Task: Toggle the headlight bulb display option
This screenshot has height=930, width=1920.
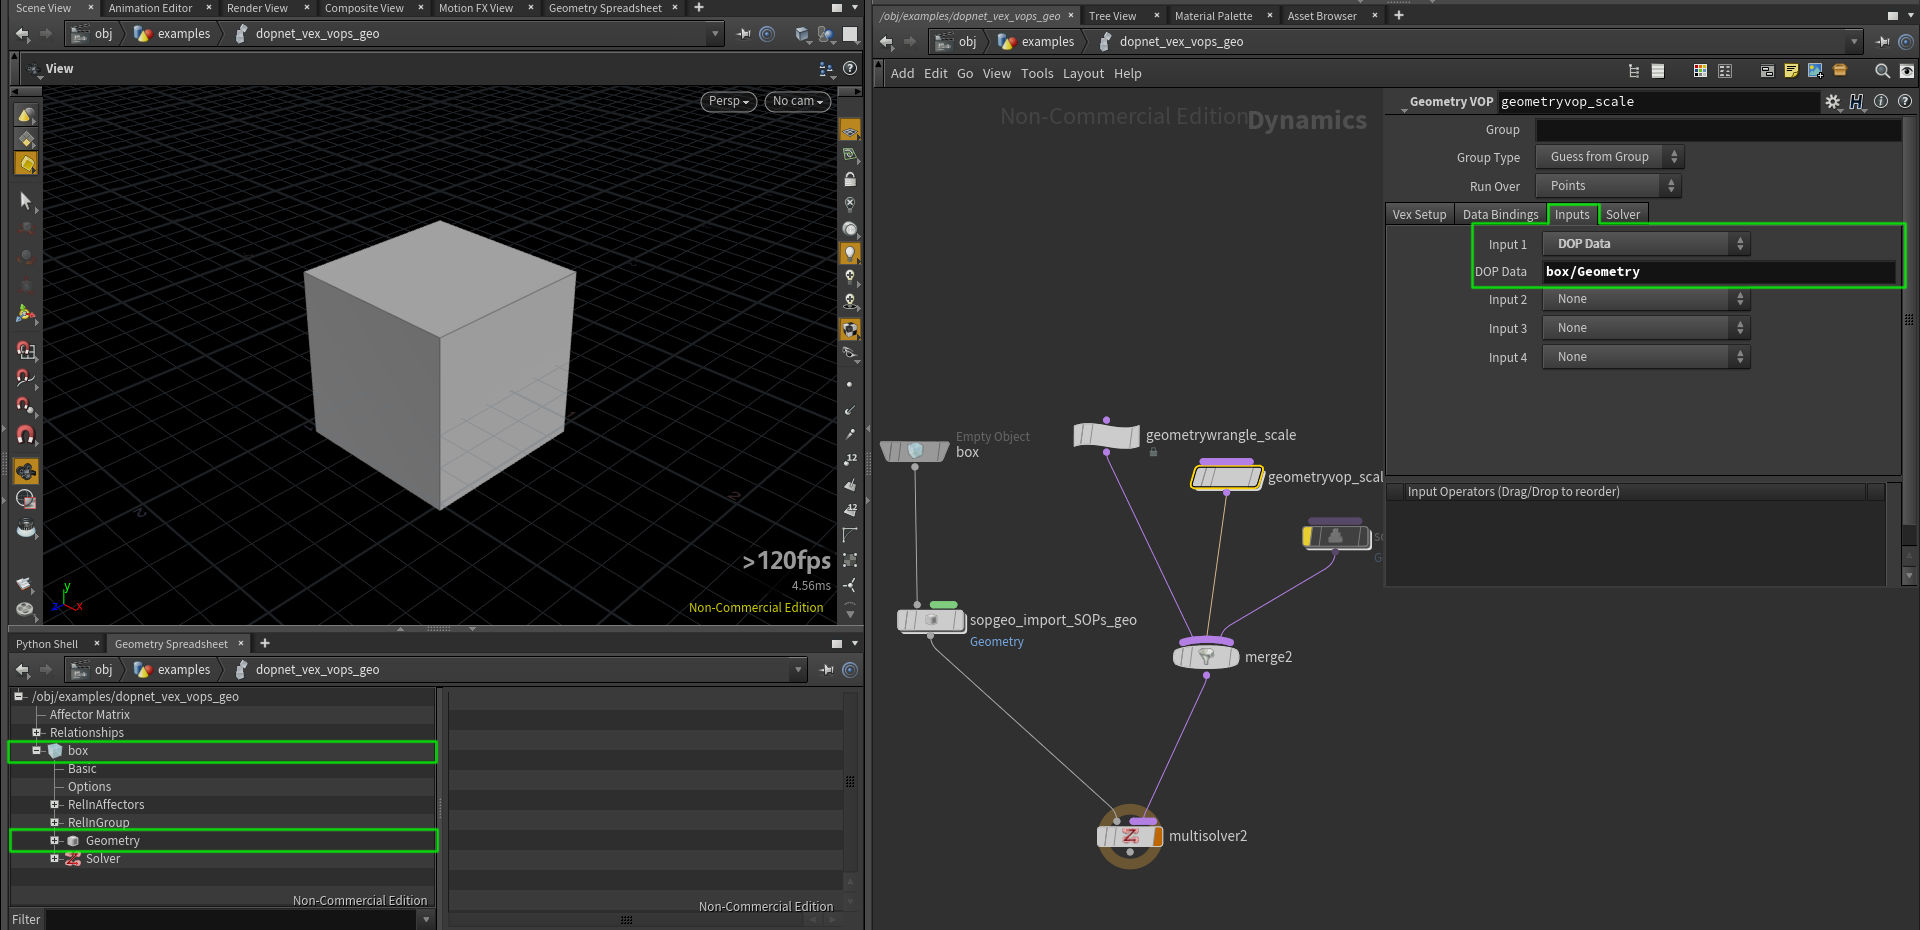Action: tap(850, 253)
